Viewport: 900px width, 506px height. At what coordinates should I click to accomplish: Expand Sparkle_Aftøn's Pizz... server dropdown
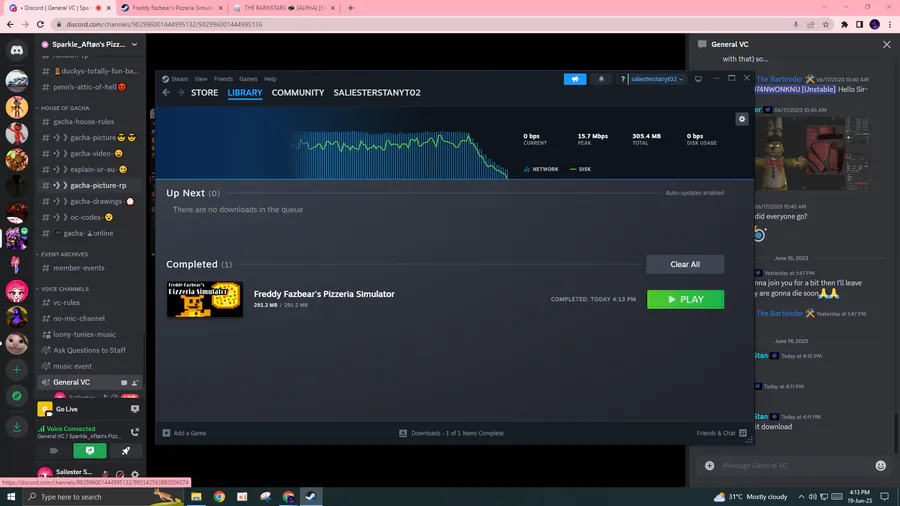(135, 44)
